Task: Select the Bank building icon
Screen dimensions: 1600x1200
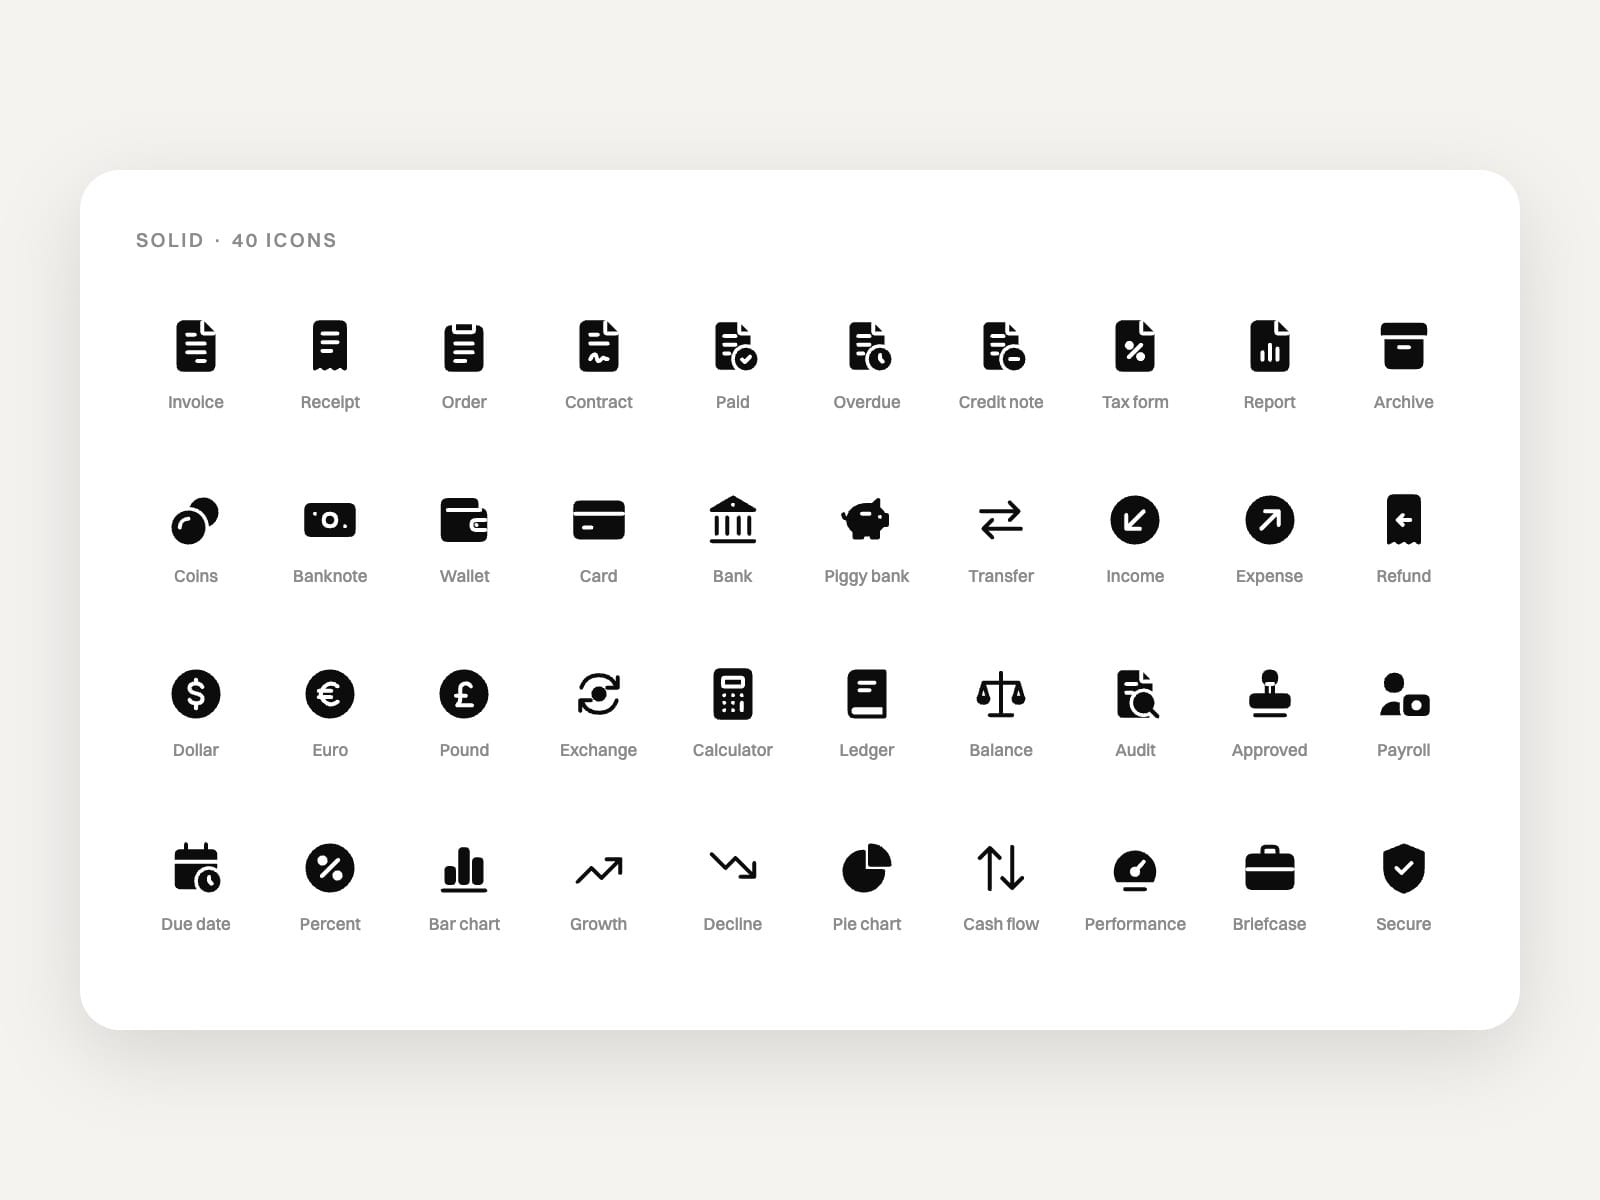Action: click(x=733, y=520)
